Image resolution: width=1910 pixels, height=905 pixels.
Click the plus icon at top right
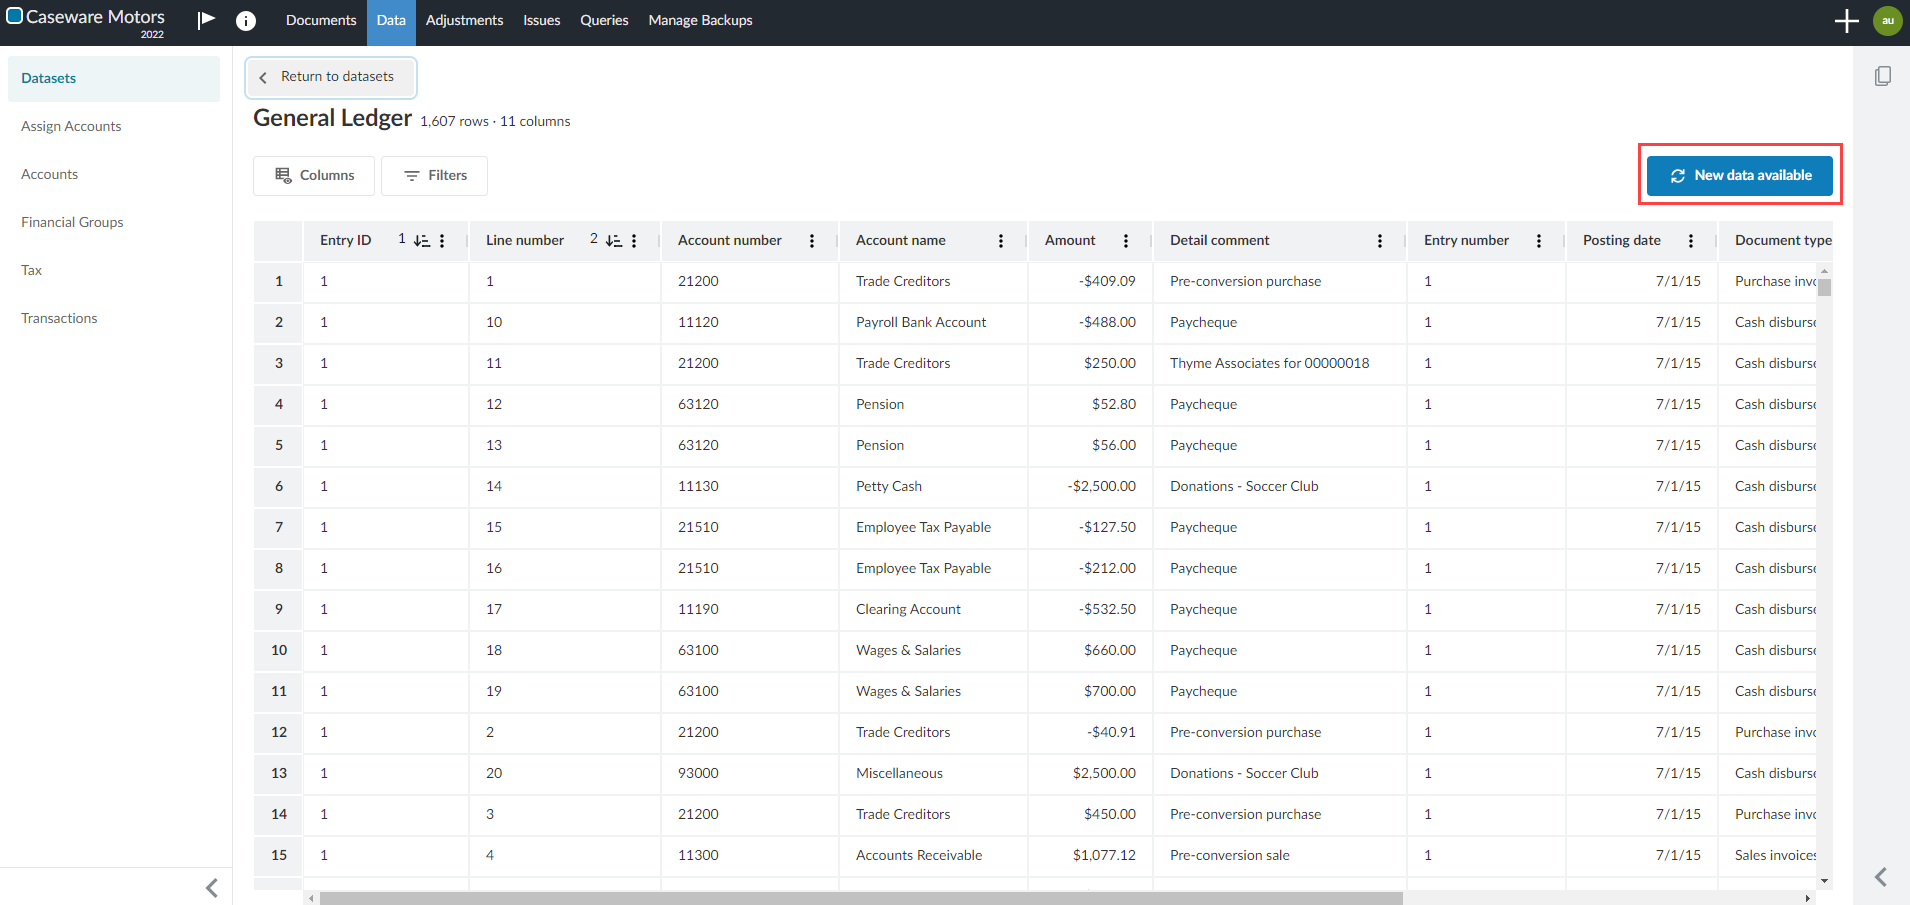pyautogui.click(x=1846, y=21)
